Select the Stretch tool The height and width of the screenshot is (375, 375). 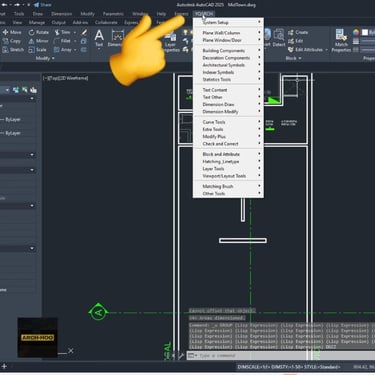(13, 50)
